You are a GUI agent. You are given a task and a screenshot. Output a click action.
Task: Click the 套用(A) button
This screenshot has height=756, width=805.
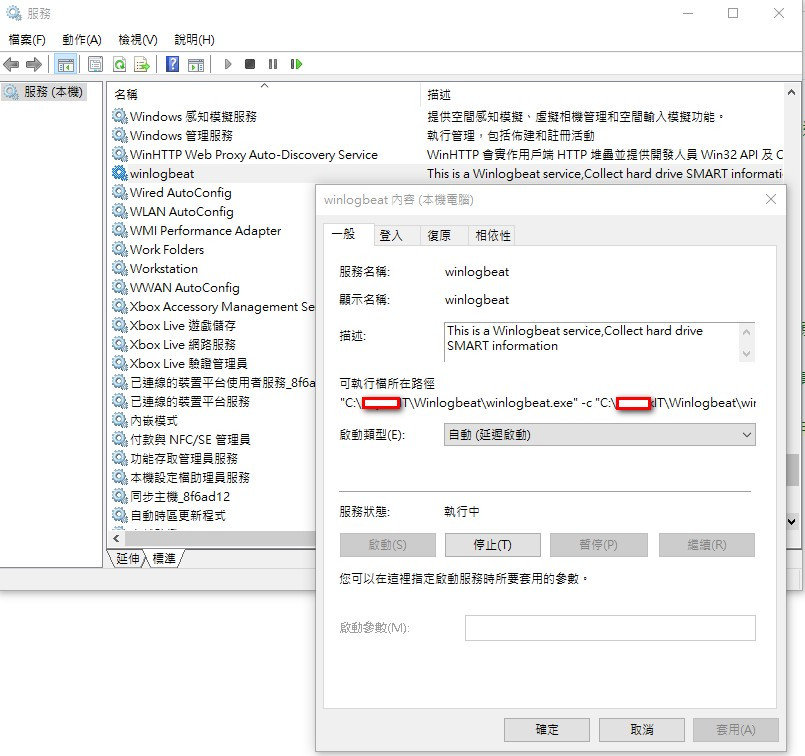[x=736, y=729]
